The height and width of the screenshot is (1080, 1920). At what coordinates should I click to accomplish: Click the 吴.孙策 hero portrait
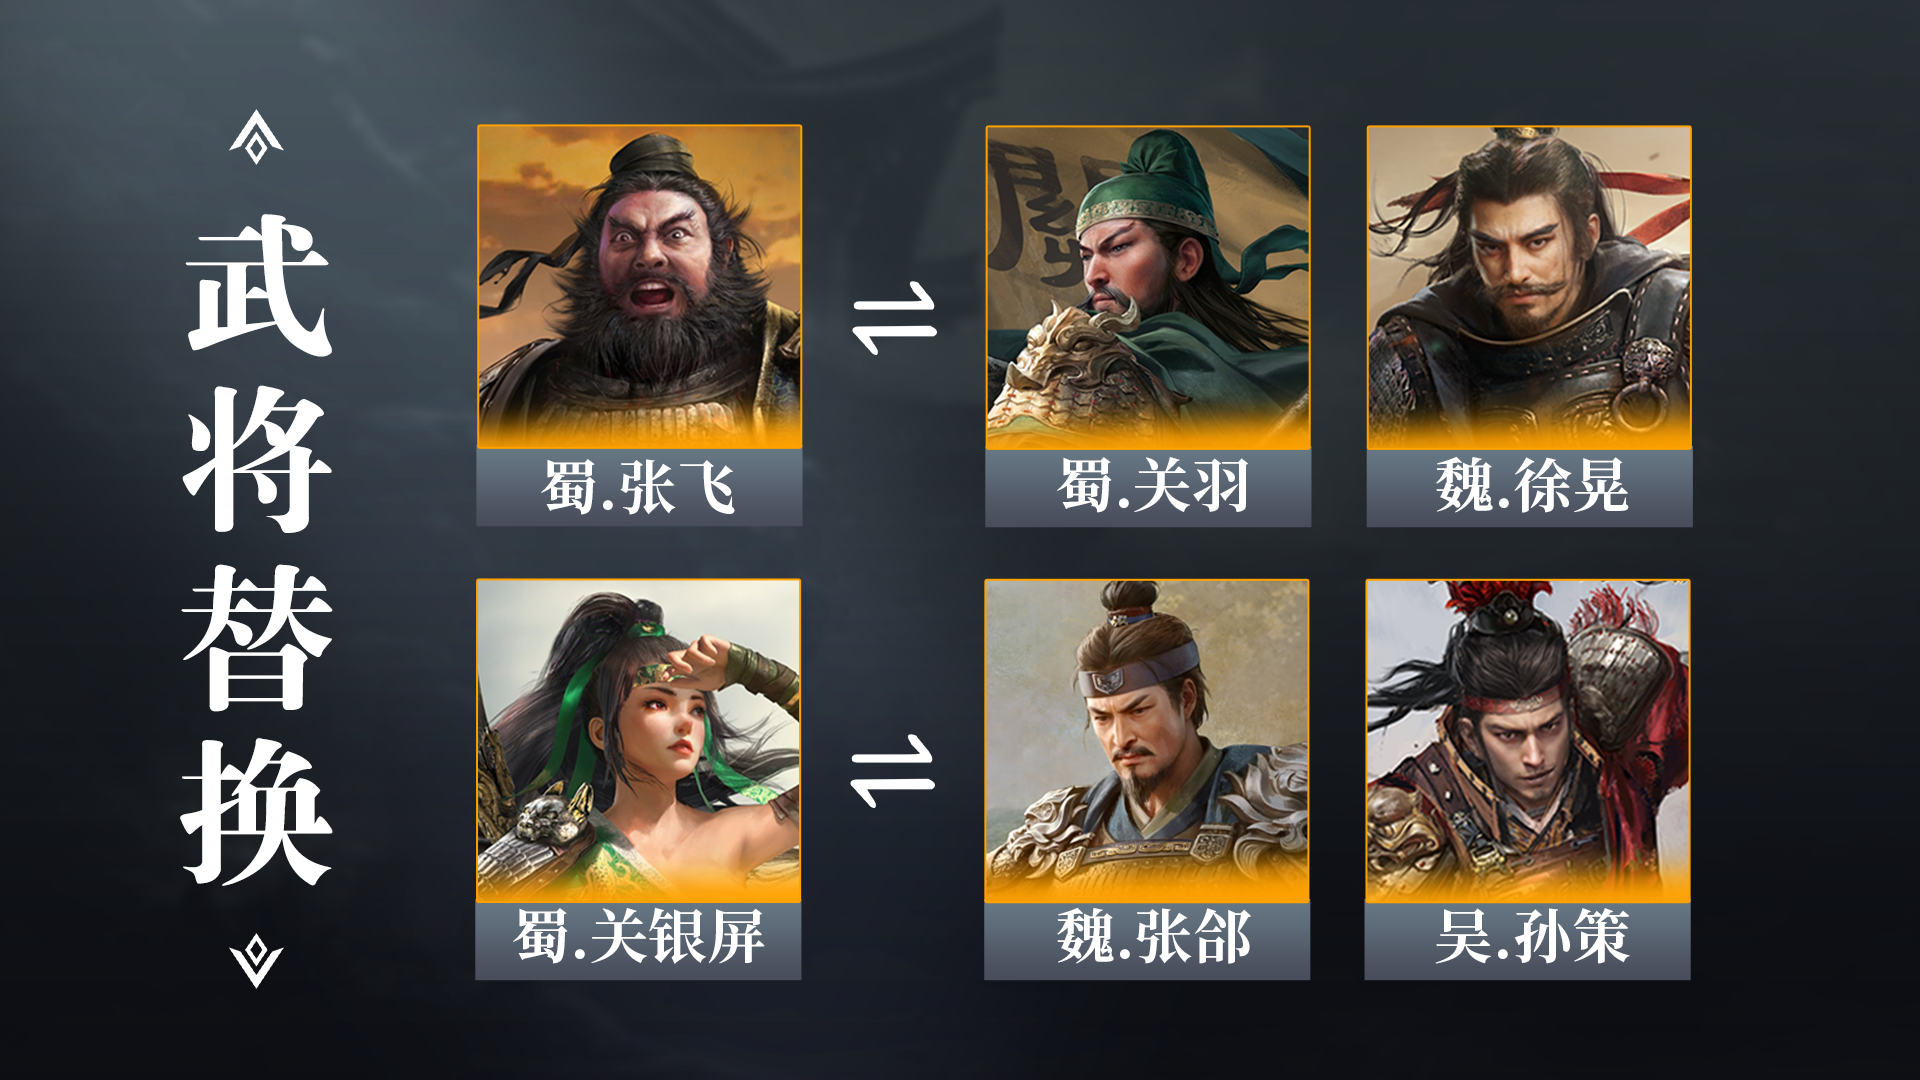(1528, 741)
